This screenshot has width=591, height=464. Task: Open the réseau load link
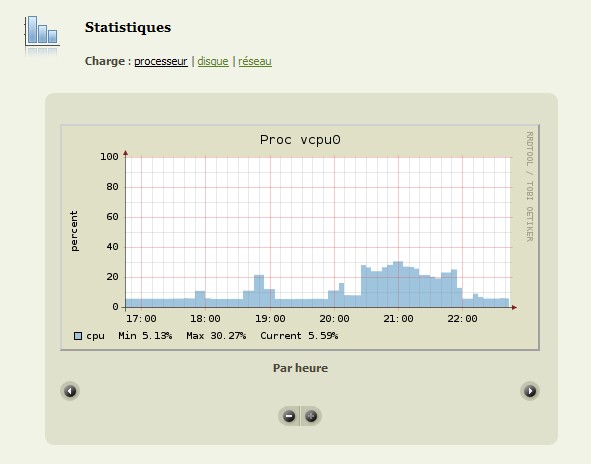(x=255, y=61)
